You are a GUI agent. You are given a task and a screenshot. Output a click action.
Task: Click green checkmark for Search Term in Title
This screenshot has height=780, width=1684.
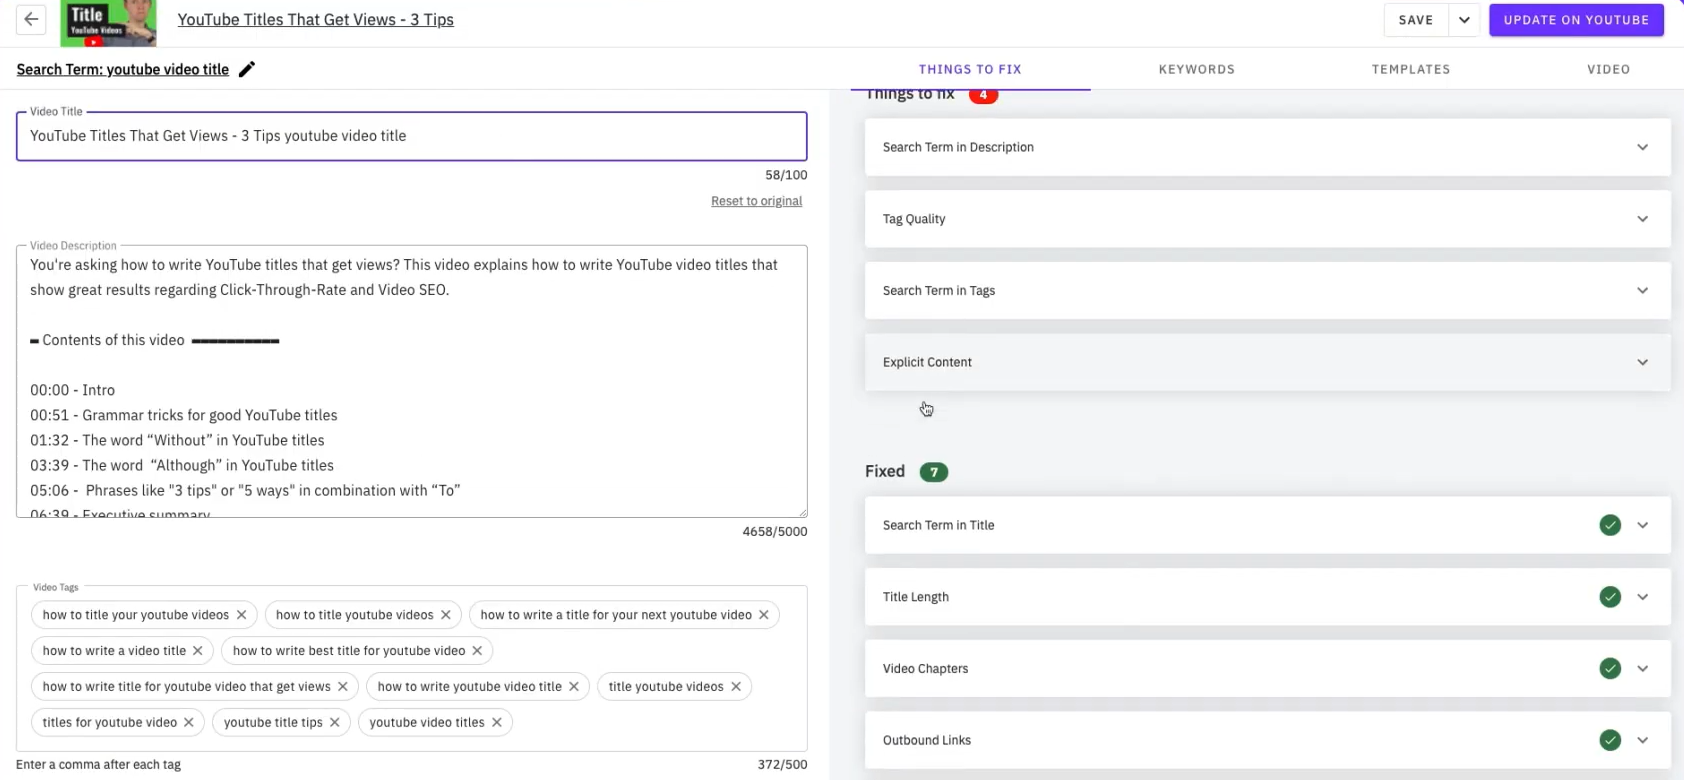pyautogui.click(x=1610, y=525)
